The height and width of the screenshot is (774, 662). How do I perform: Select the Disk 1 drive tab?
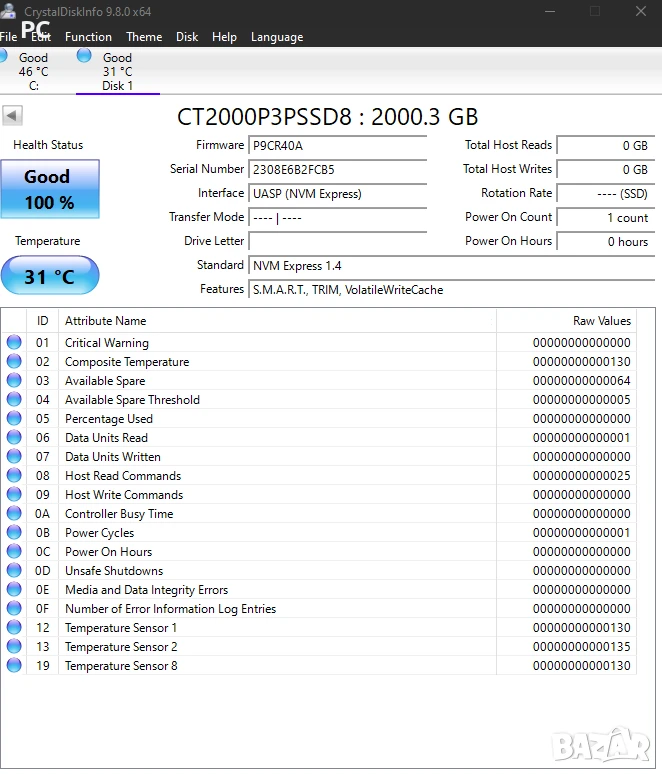(x=117, y=72)
